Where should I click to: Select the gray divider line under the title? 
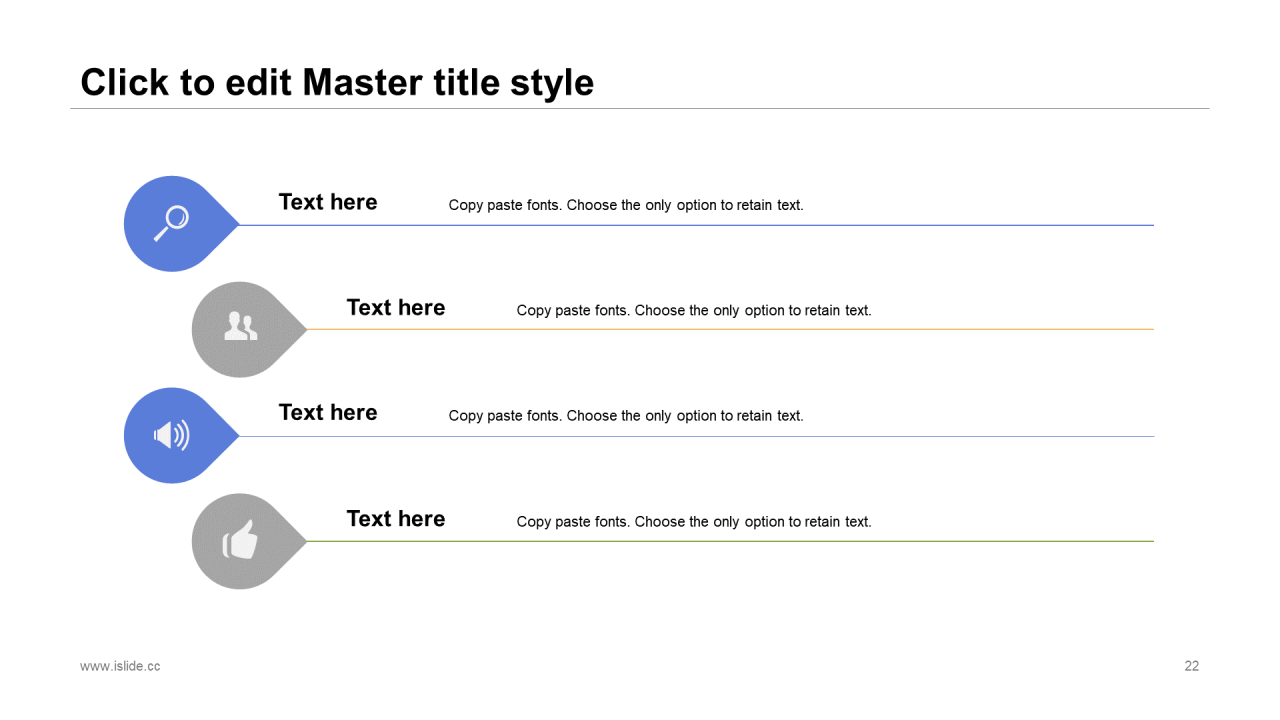tap(640, 108)
